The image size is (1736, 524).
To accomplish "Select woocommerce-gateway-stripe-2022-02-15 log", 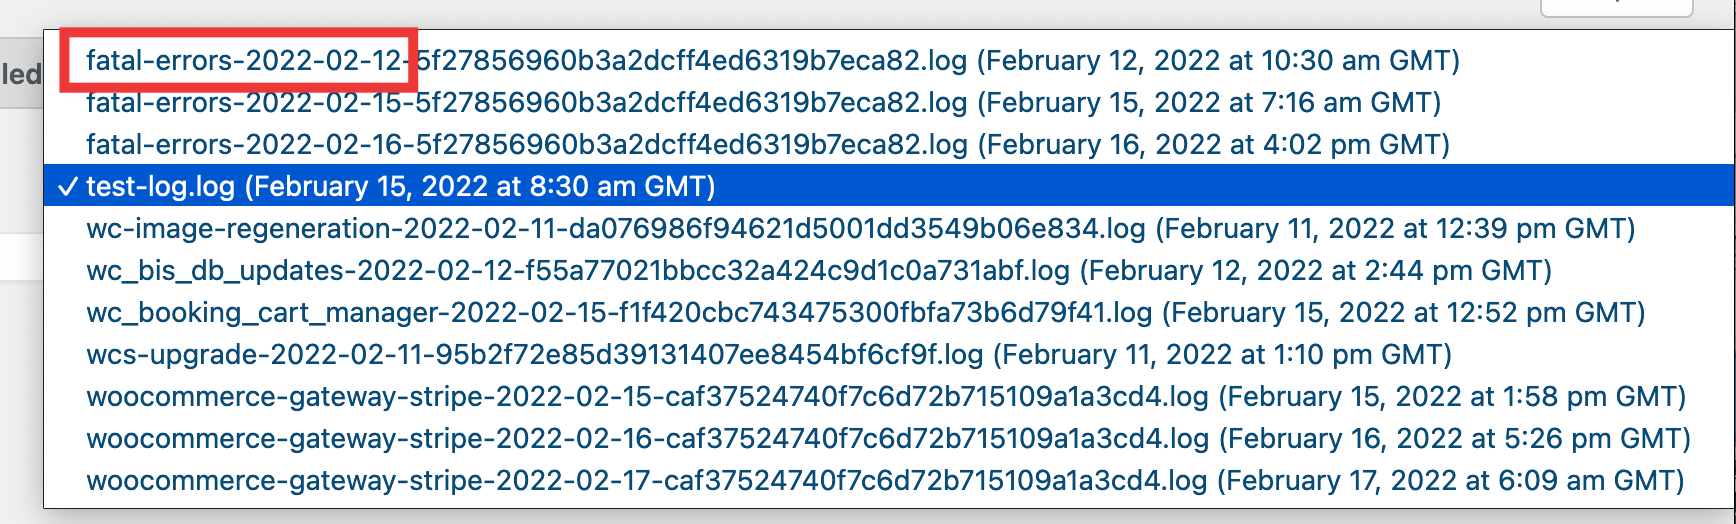I will 886,397.
